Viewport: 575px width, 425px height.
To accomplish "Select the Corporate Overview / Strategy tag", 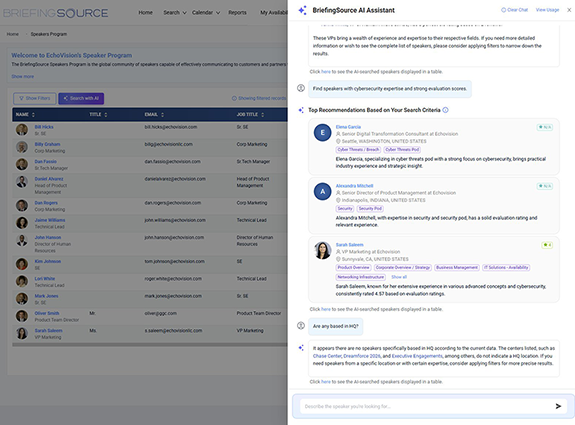I will coord(403,268).
